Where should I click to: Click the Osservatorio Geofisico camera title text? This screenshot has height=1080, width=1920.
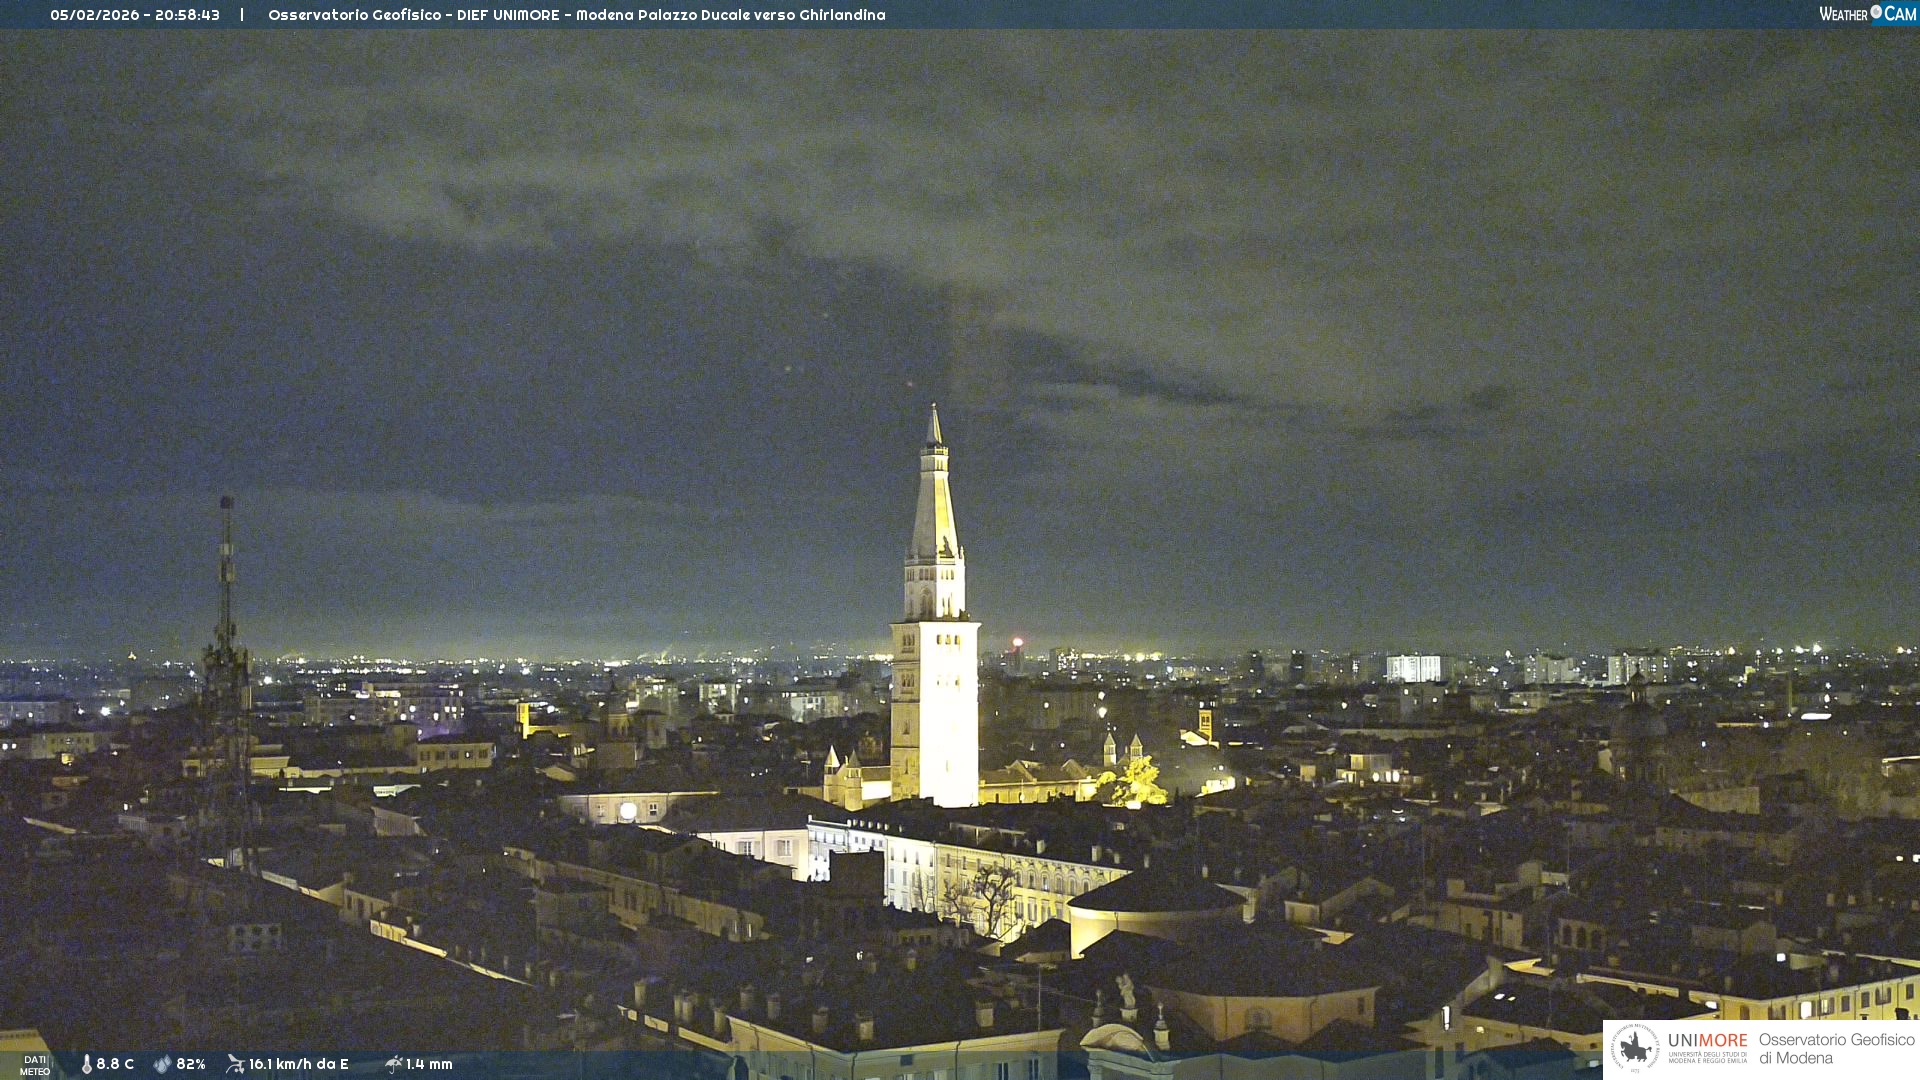[576, 15]
